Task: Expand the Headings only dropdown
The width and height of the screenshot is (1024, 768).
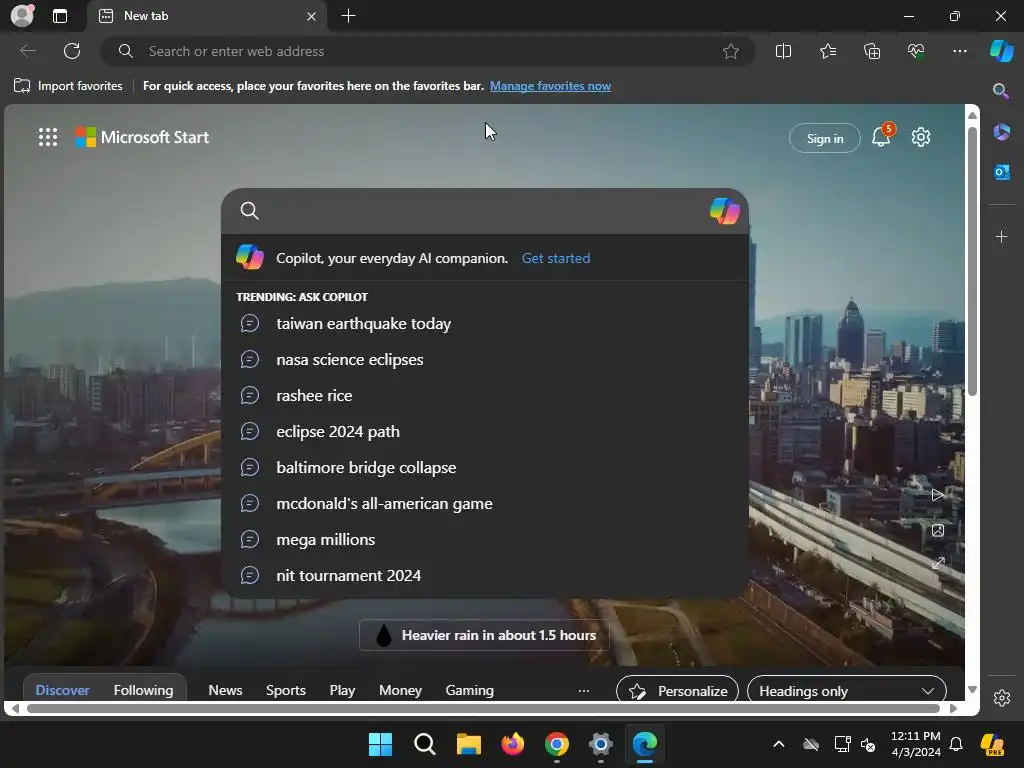Action: click(846, 690)
